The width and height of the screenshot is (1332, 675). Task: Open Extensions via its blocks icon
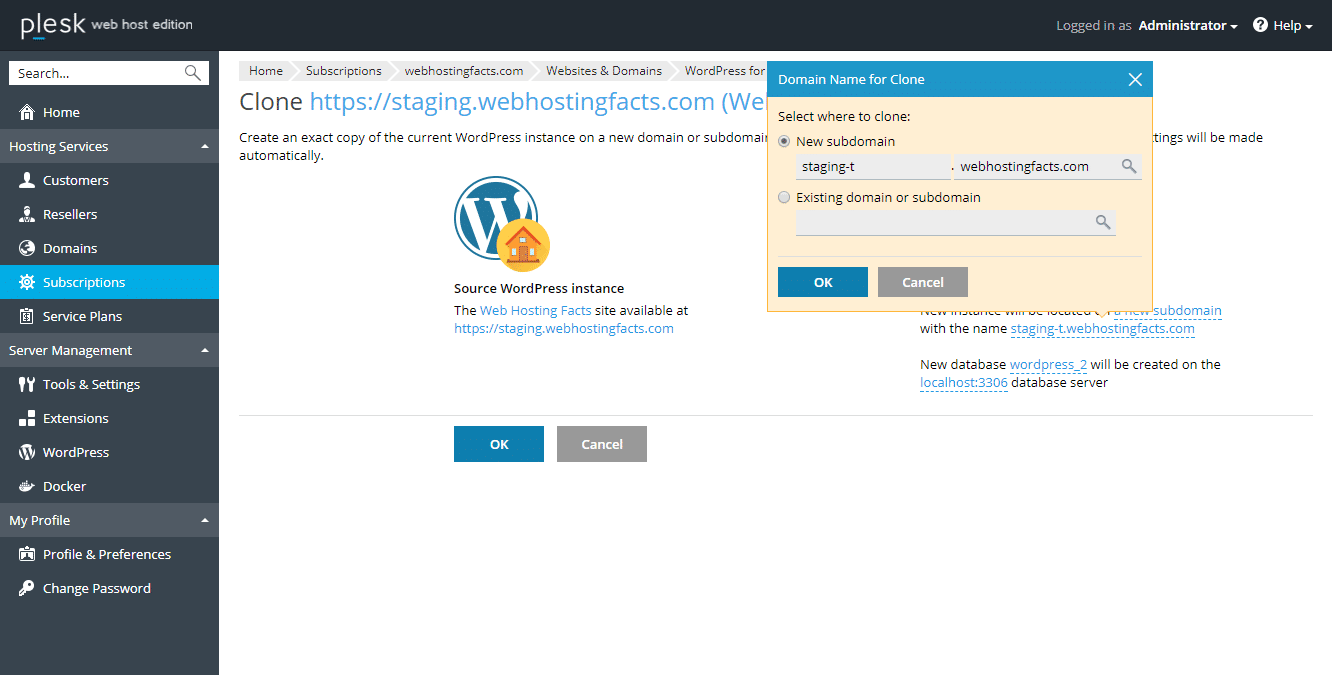point(27,418)
